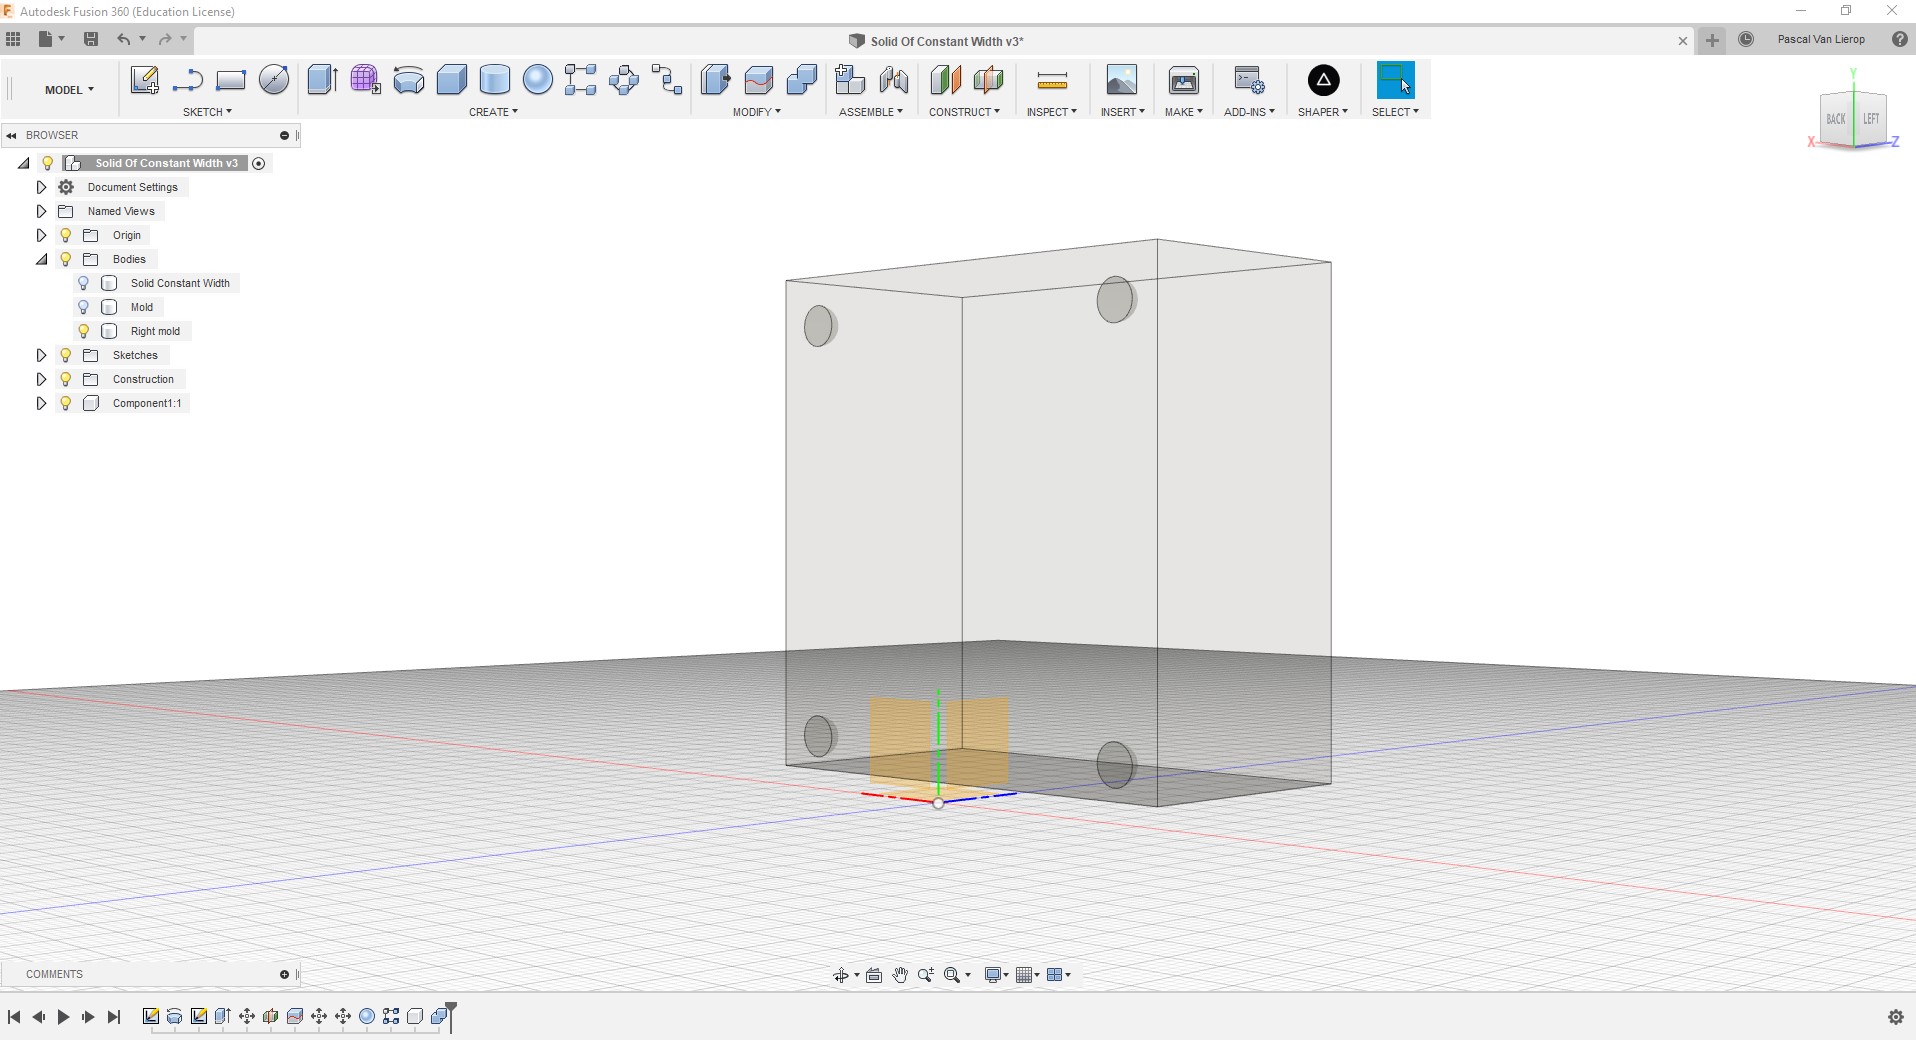Image resolution: width=1916 pixels, height=1040 pixels.
Task: Click the BACK face of the view cube
Action: 1836,119
